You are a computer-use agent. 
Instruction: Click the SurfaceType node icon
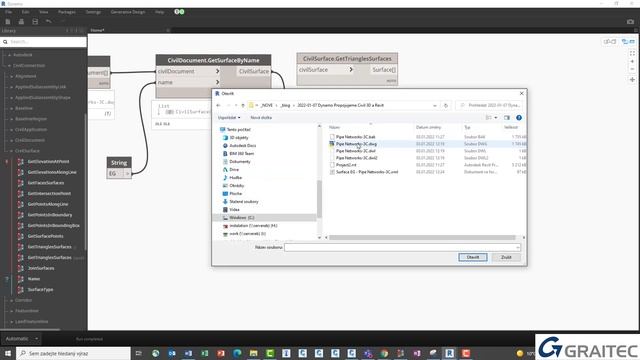tap(20, 289)
